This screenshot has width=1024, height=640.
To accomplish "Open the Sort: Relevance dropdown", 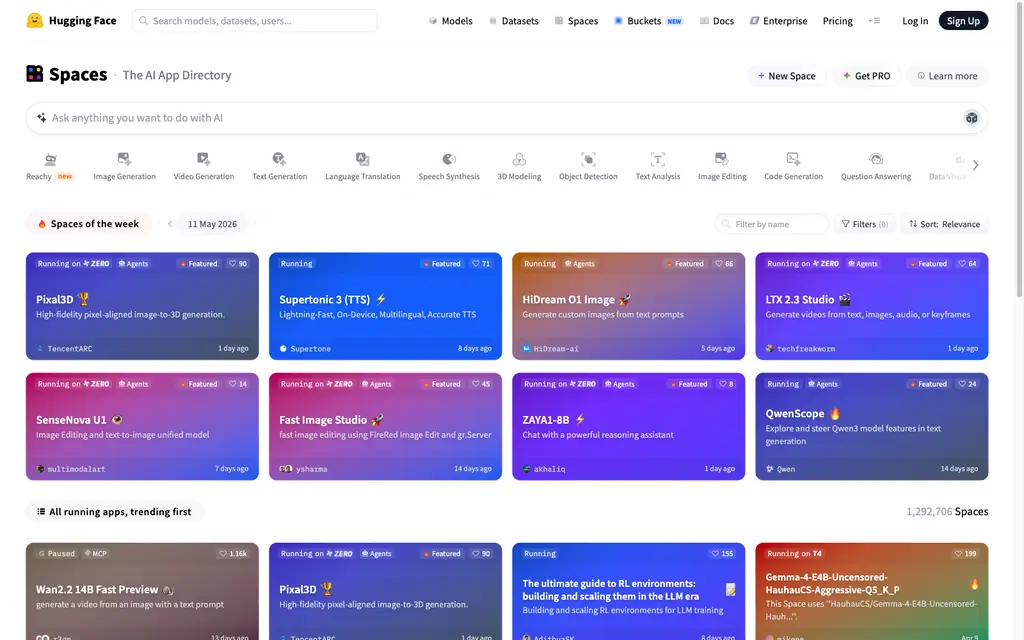I will point(944,224).
